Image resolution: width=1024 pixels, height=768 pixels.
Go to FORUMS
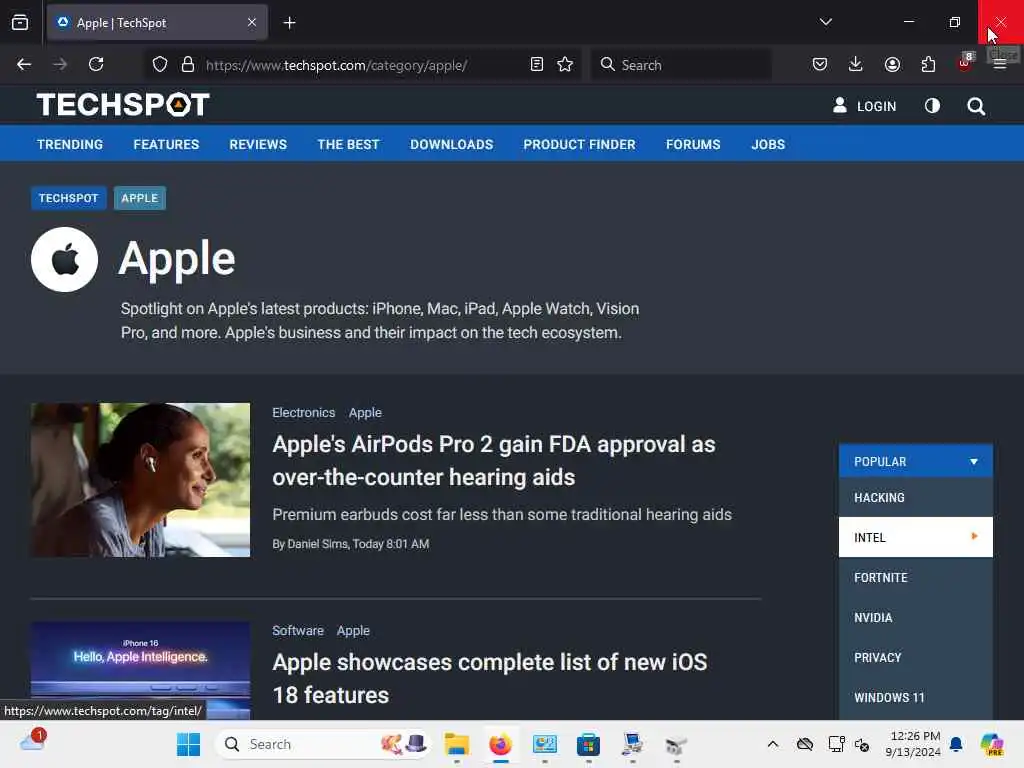693,144
